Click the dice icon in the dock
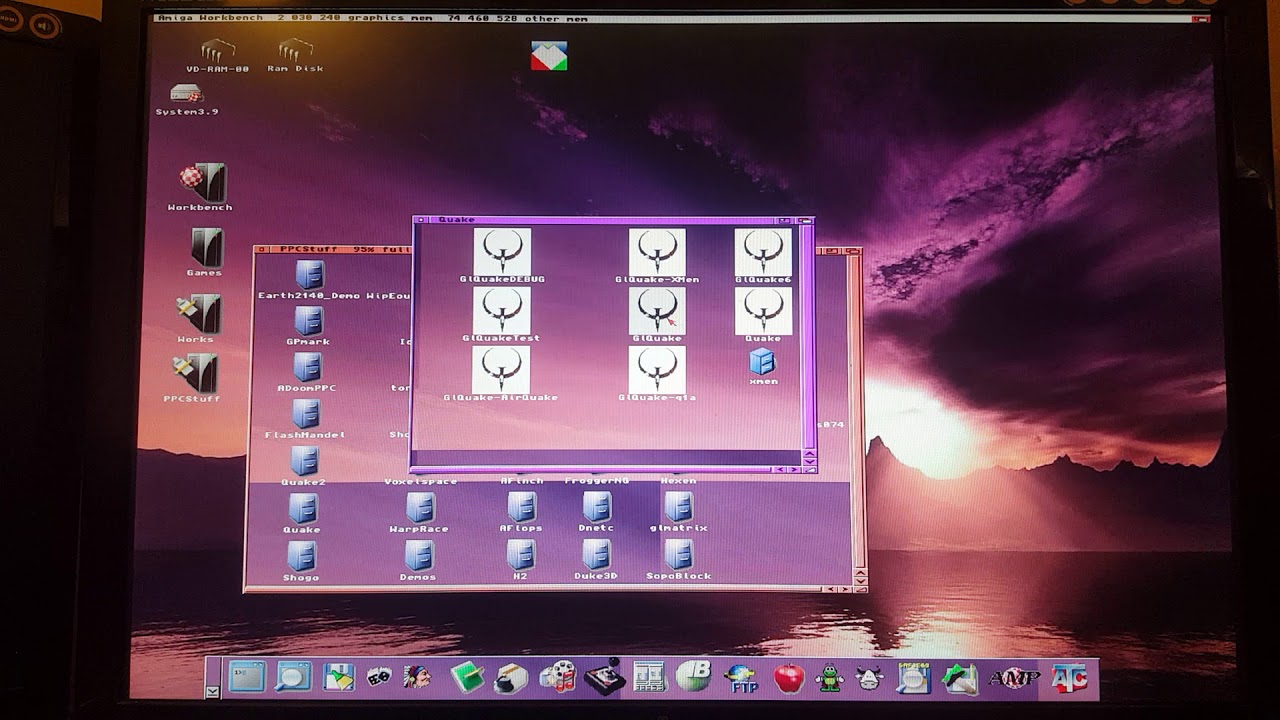 tap(378, 677)
